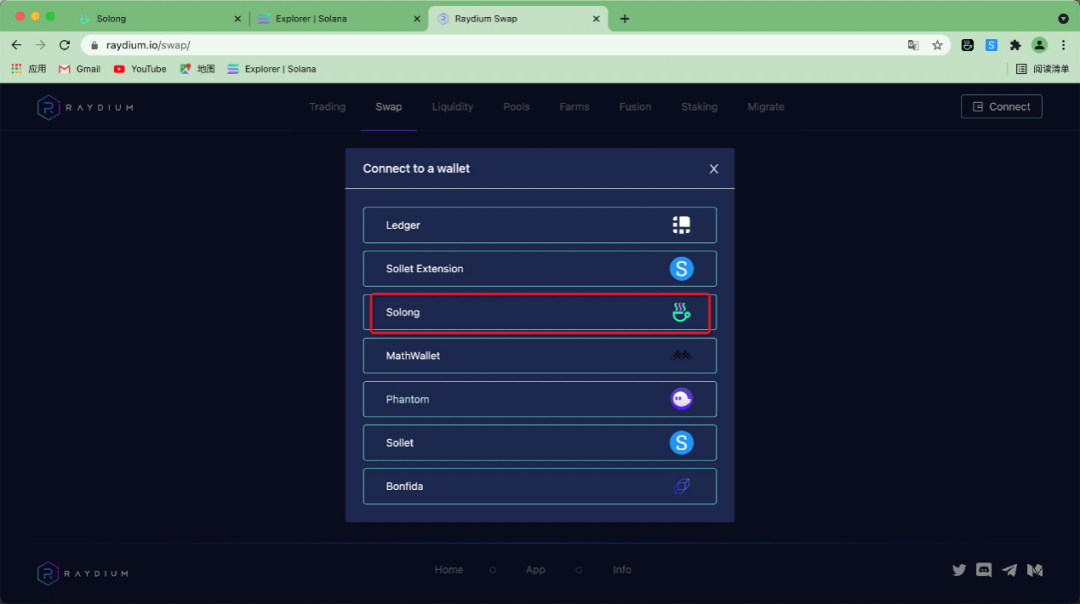
Task: Select the Ledger wallet option
Action: point(539,225)
